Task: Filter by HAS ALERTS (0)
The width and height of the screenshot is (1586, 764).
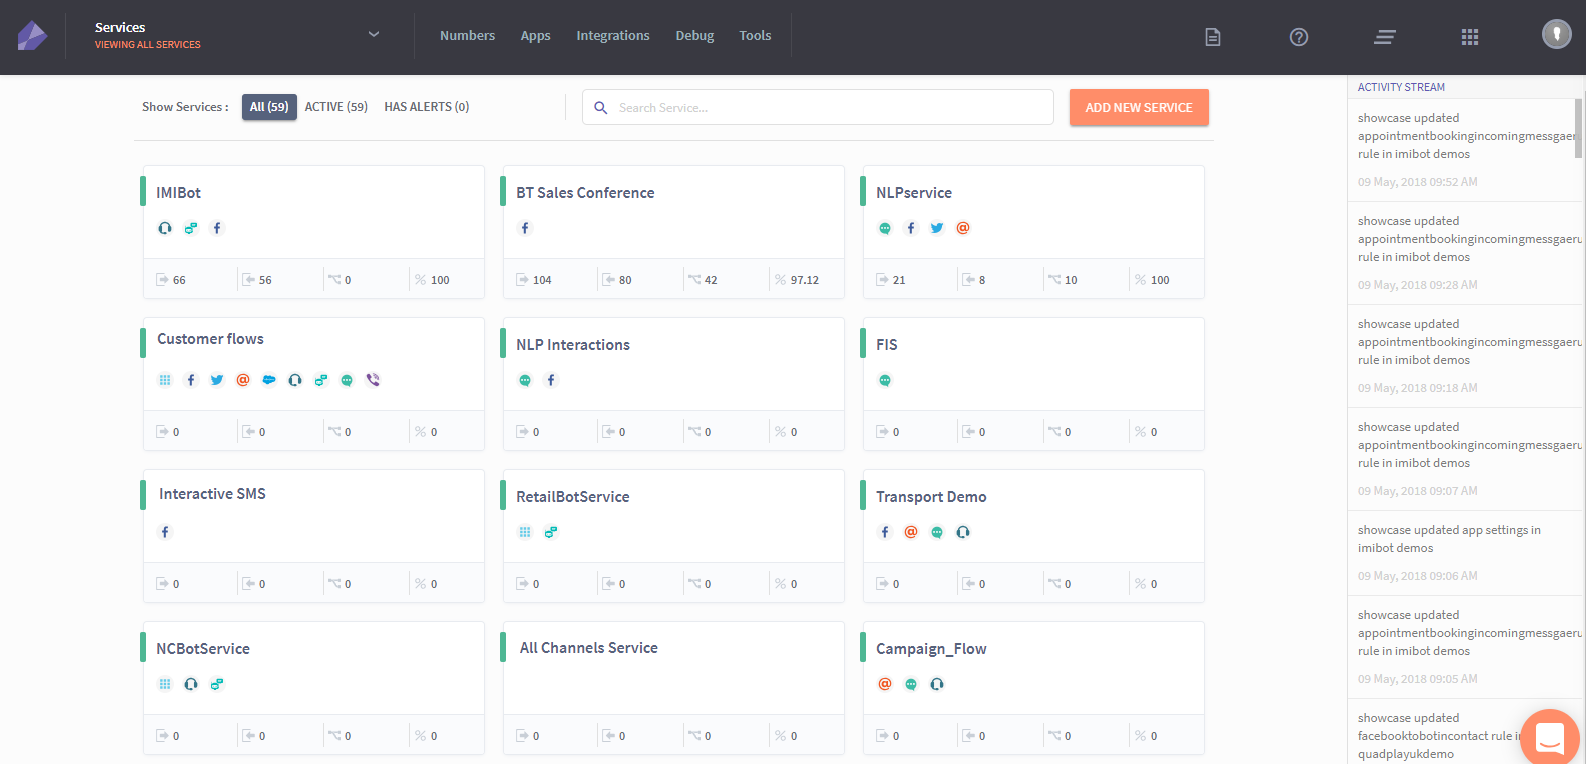Action: (427, 107)
